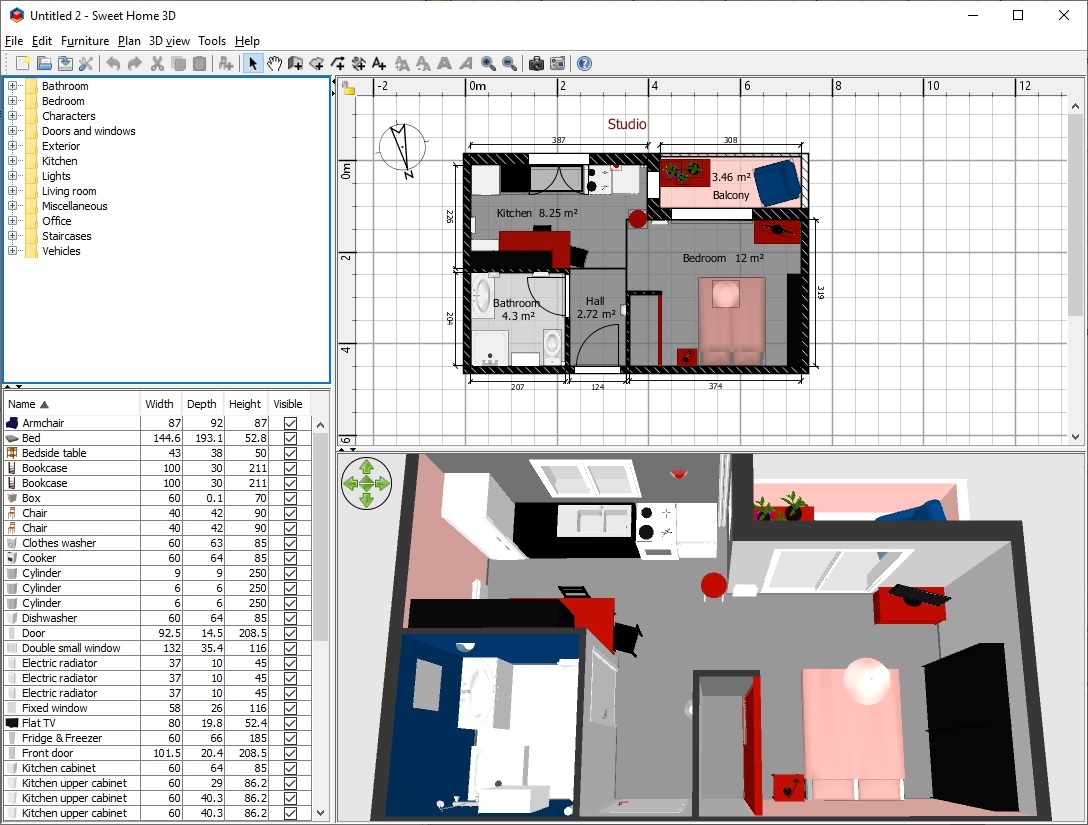Click the Undo arrow icon
The width and height of the screenshot is (1088, 825).
point(113,64)
